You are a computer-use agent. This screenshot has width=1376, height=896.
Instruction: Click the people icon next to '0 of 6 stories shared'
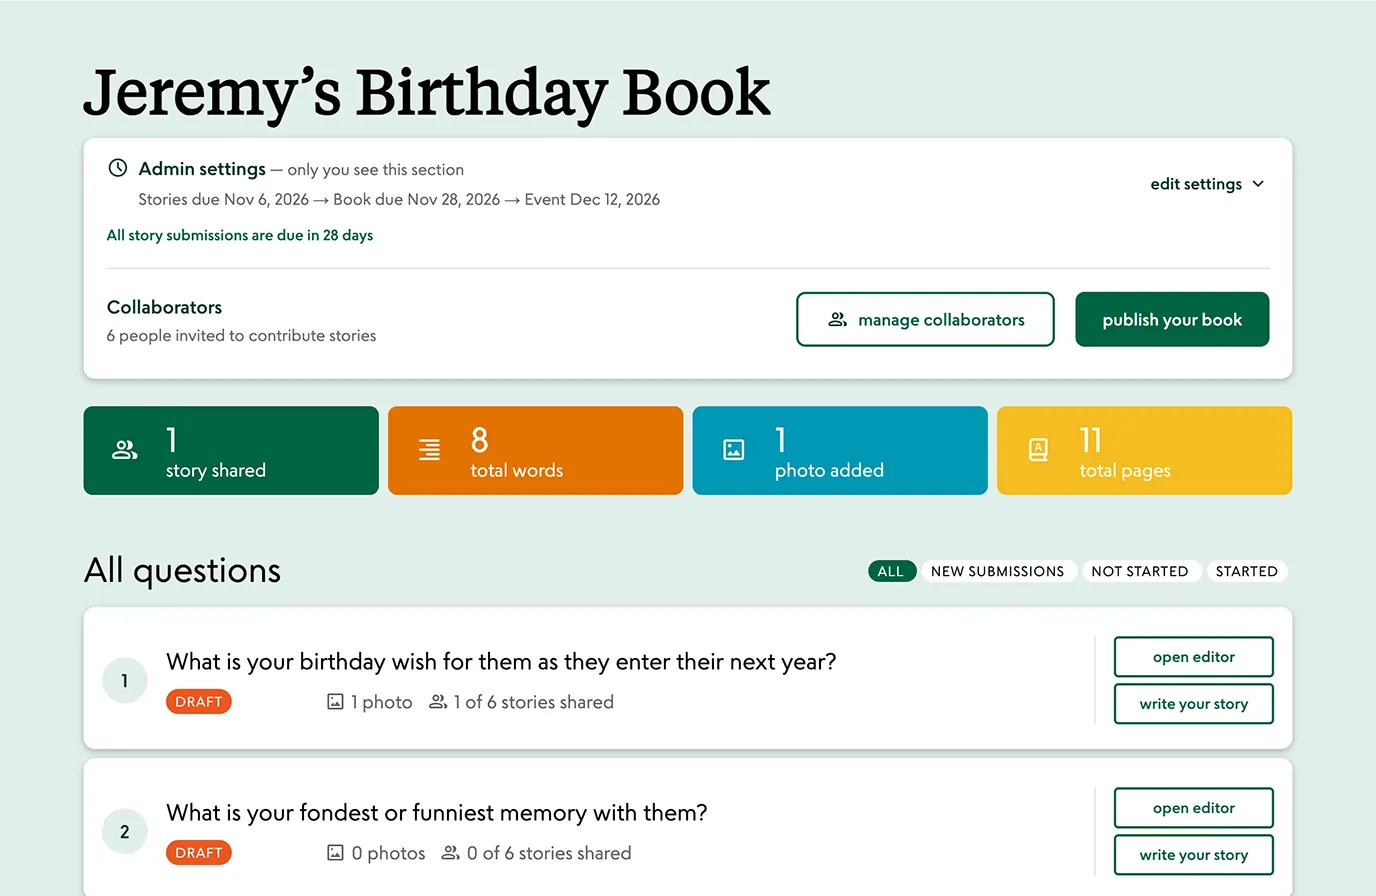coord(451,853)
